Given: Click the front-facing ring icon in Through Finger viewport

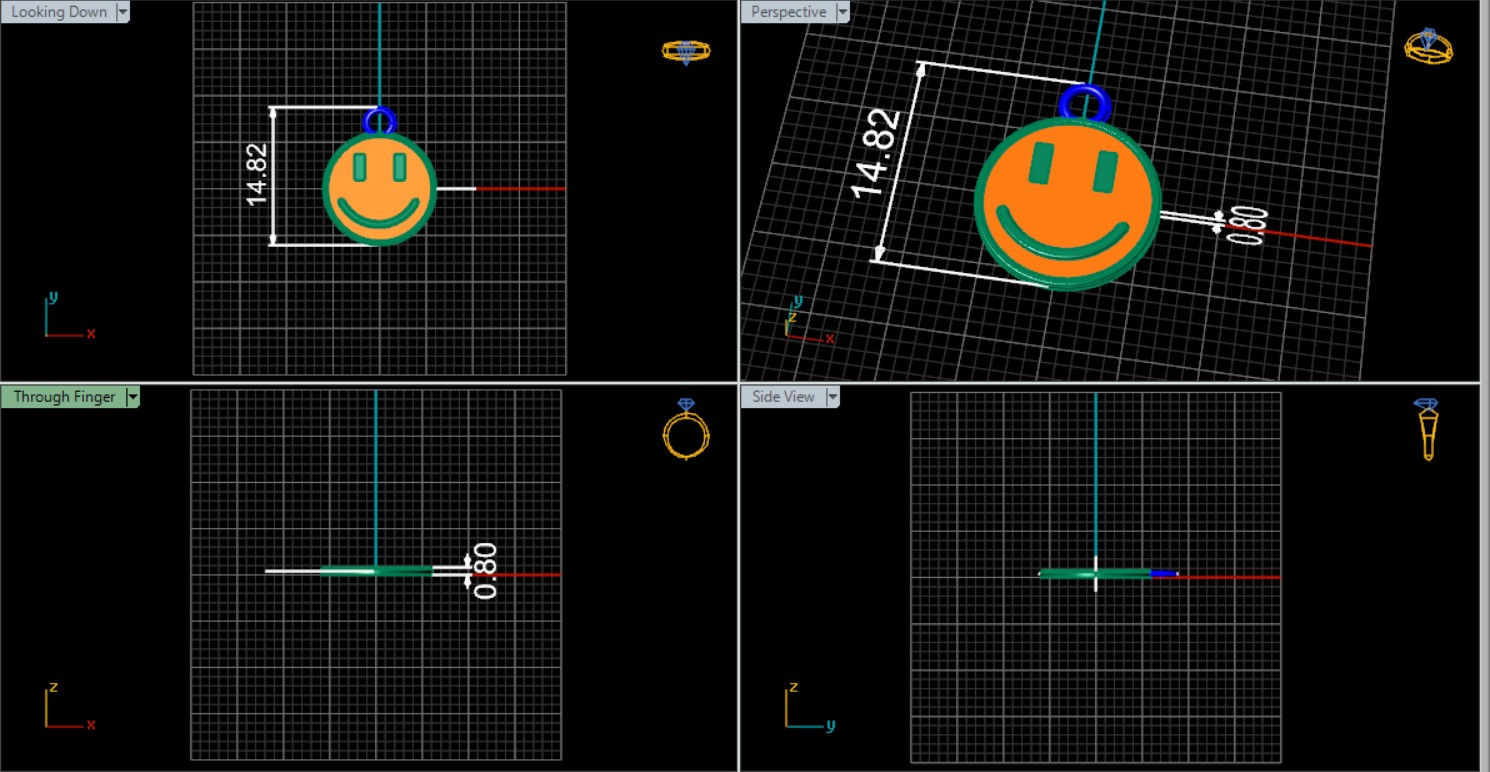Looking at the screenshot, I should click(x=686, y=431).
